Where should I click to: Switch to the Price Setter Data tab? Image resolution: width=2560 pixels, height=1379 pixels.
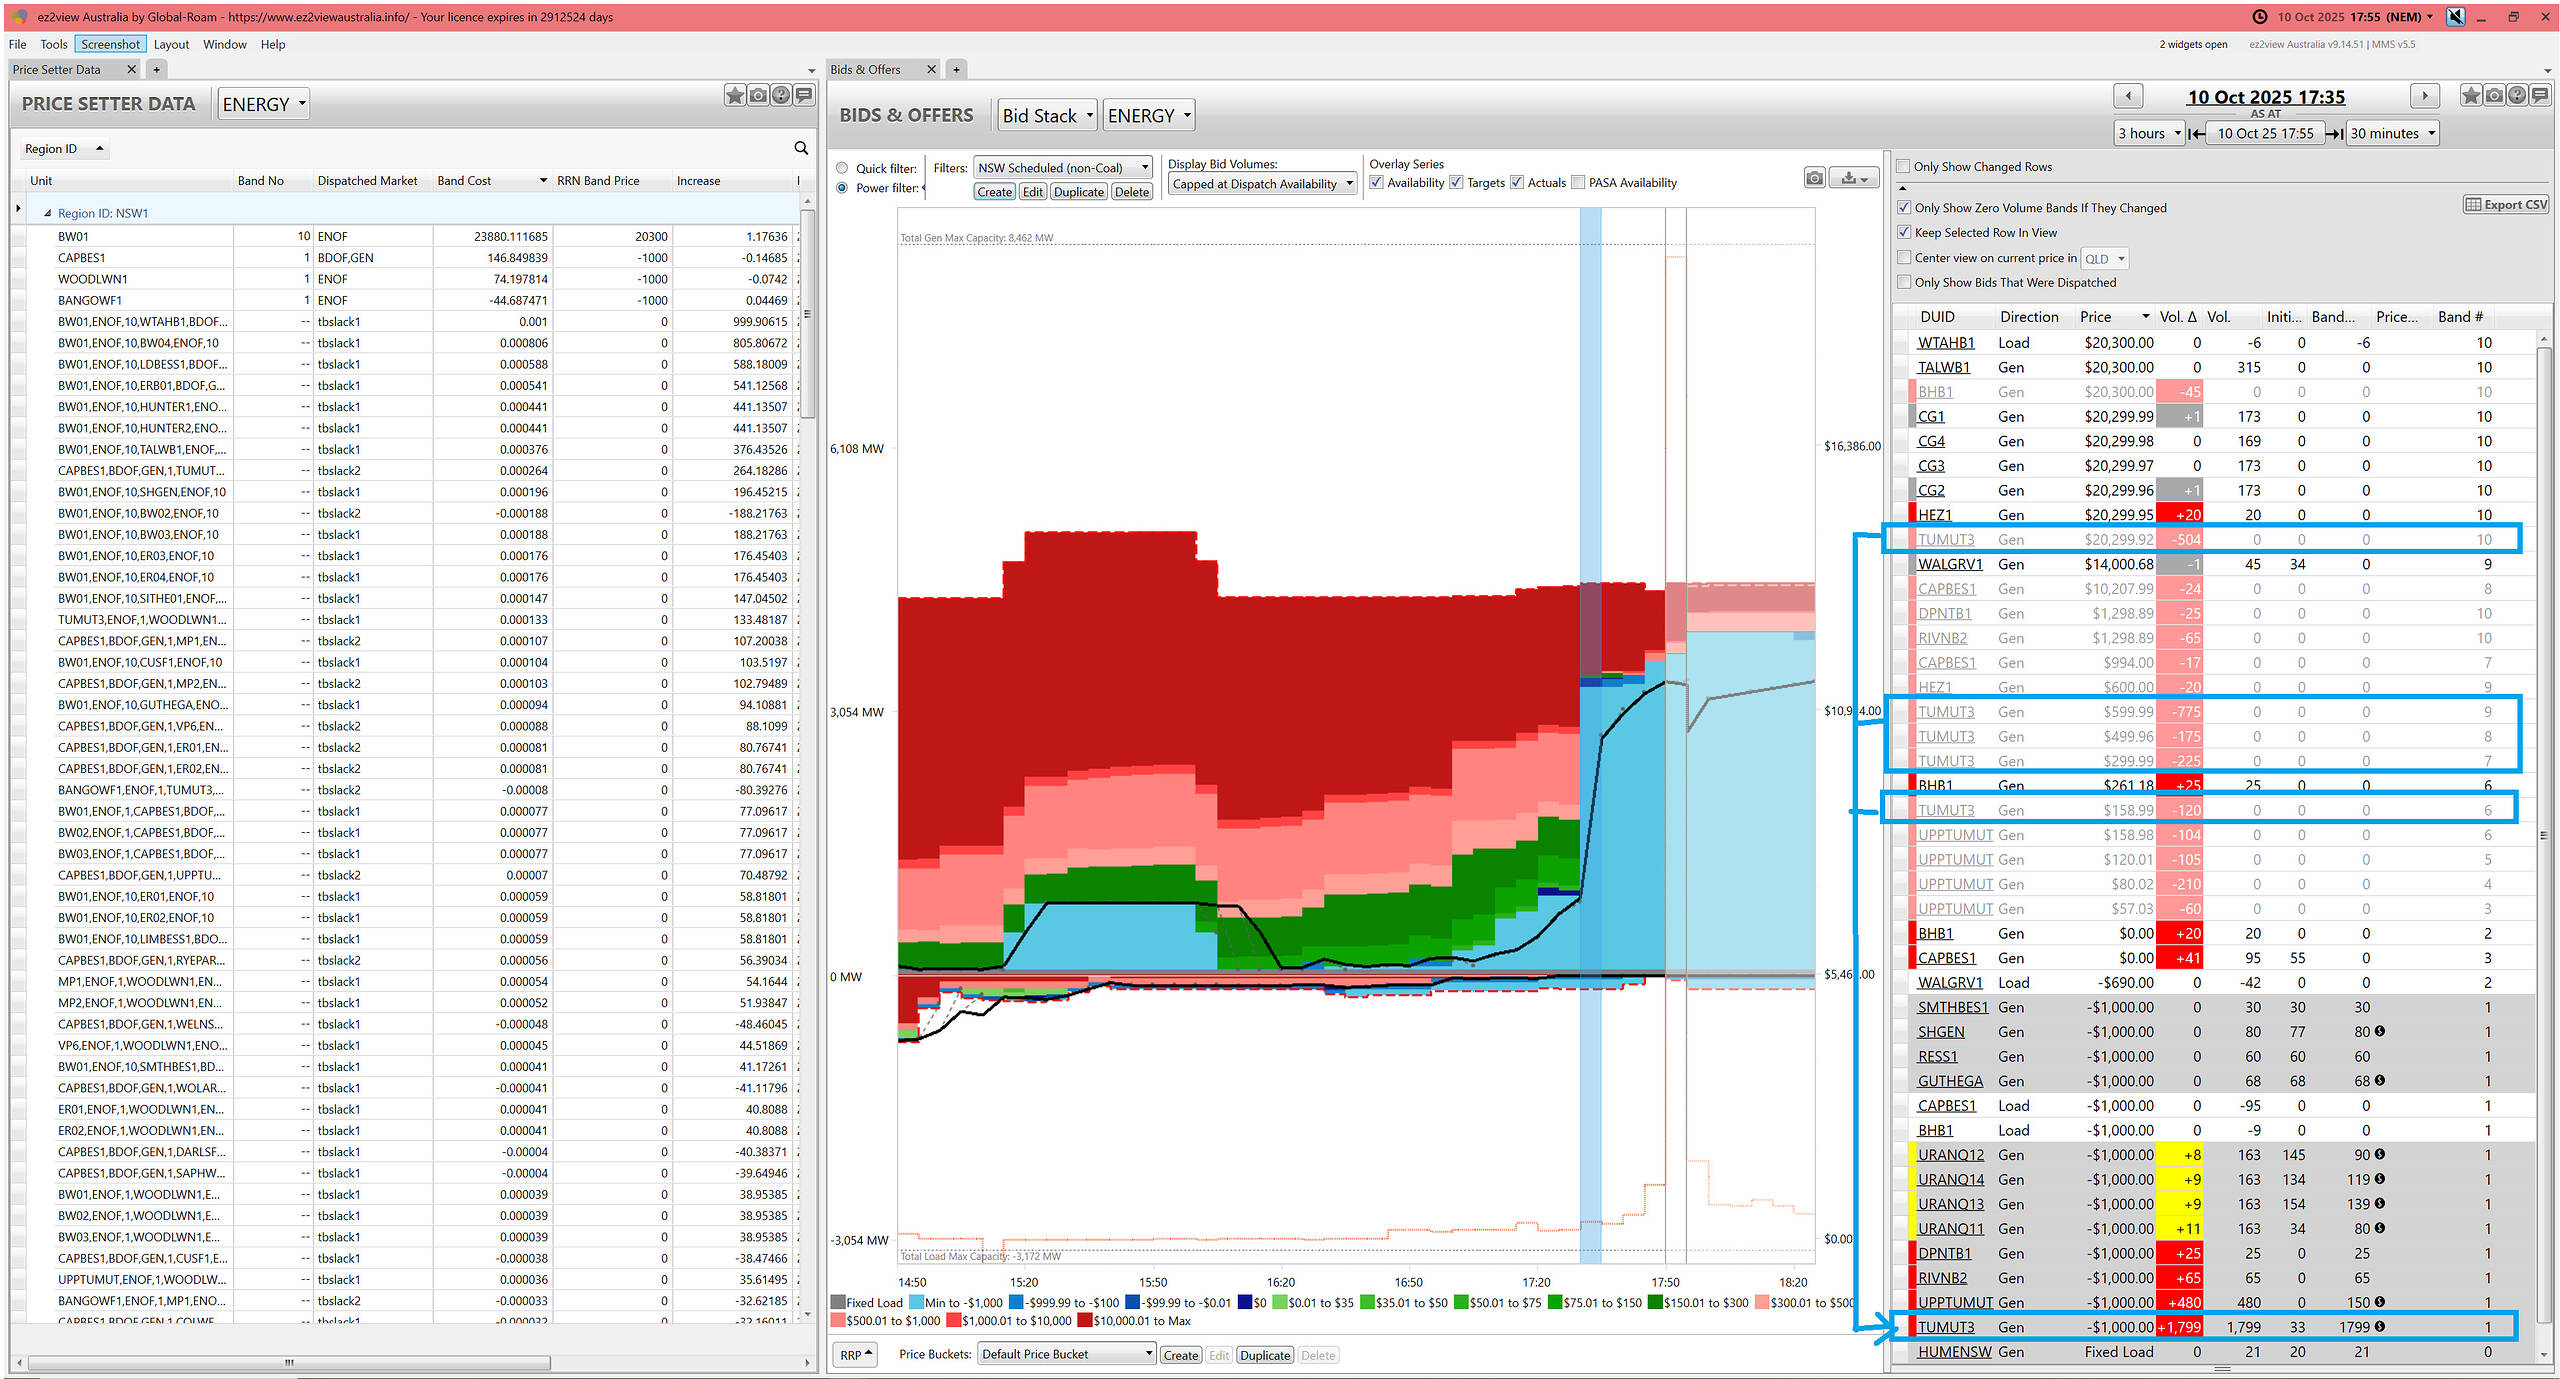tap(57, 69)
